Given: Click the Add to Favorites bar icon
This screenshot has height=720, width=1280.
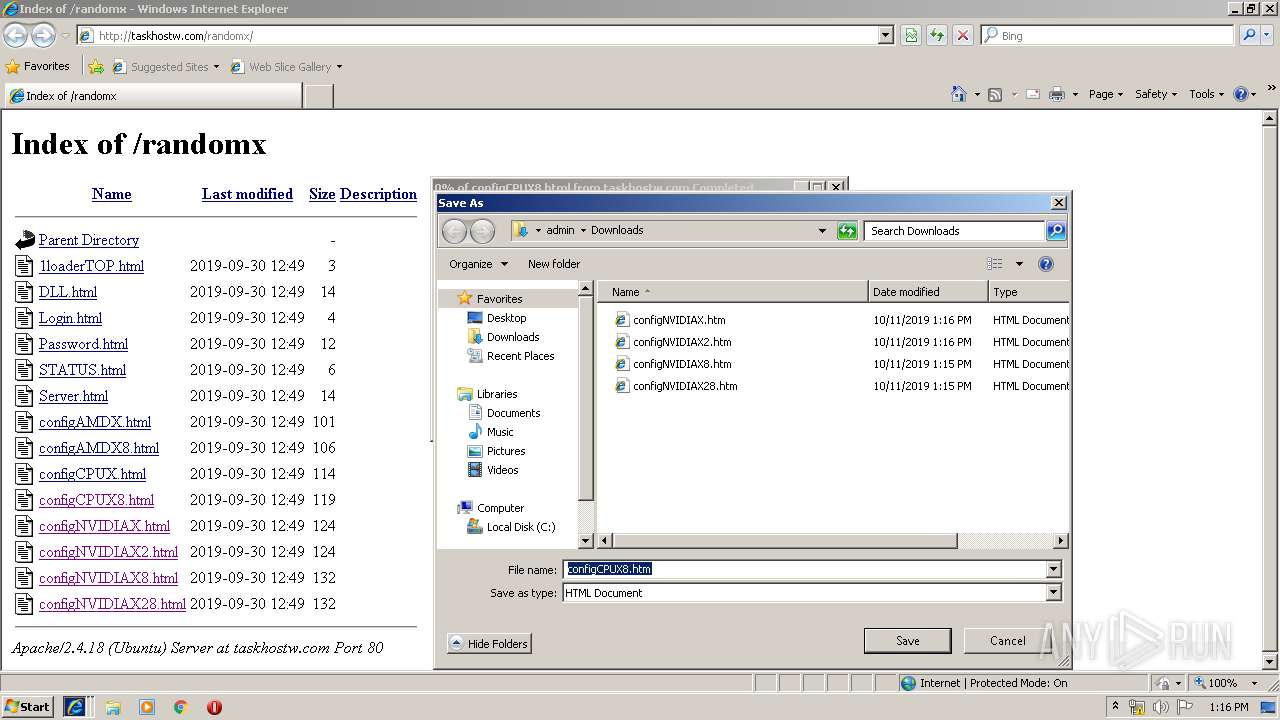Looking at the screenshot, I should 96,67.
